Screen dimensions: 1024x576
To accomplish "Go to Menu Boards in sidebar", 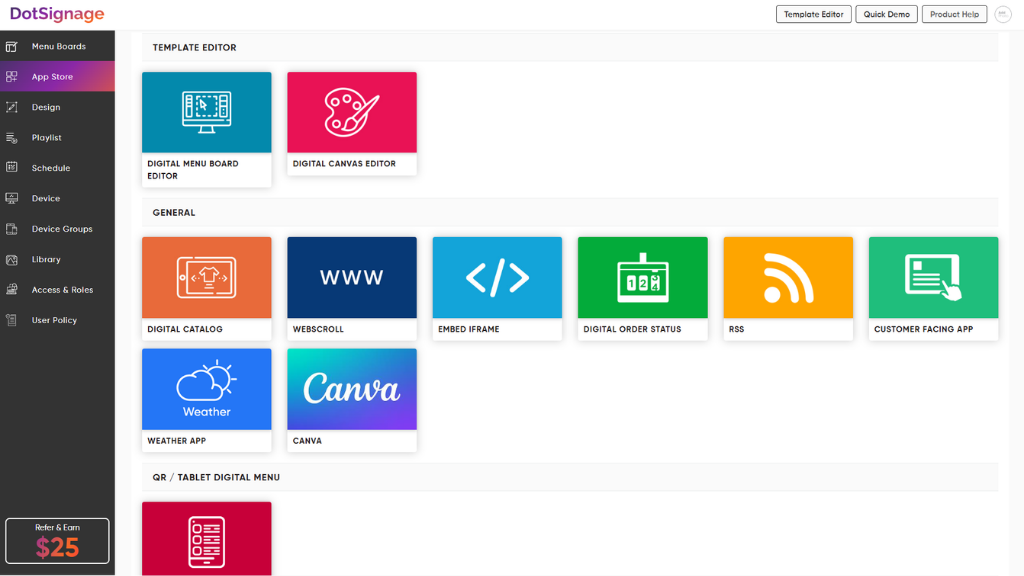I will [57, 46].
